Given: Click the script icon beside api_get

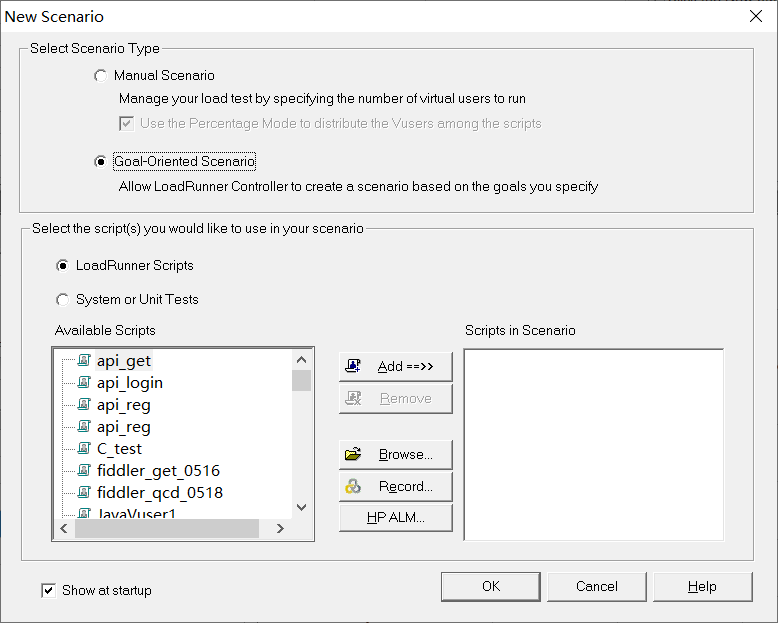Looking at the screenshot, I should 84,361.
